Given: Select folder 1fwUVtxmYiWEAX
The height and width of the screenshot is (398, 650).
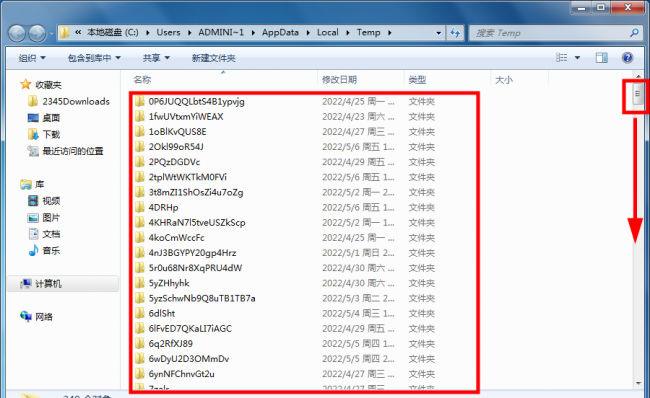Looking at the screenshot, I should point(186,116).
